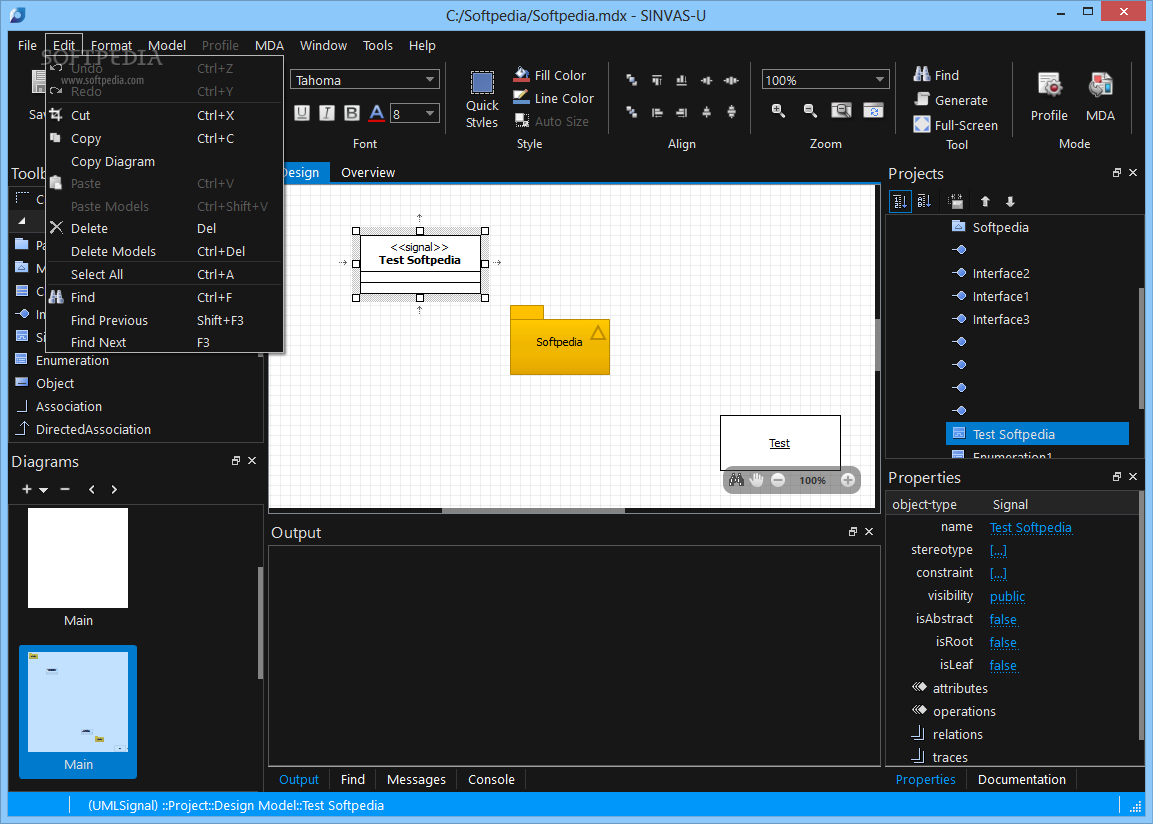Open the Documentation tab
Screen dimensions: 1153x824
1021,779
